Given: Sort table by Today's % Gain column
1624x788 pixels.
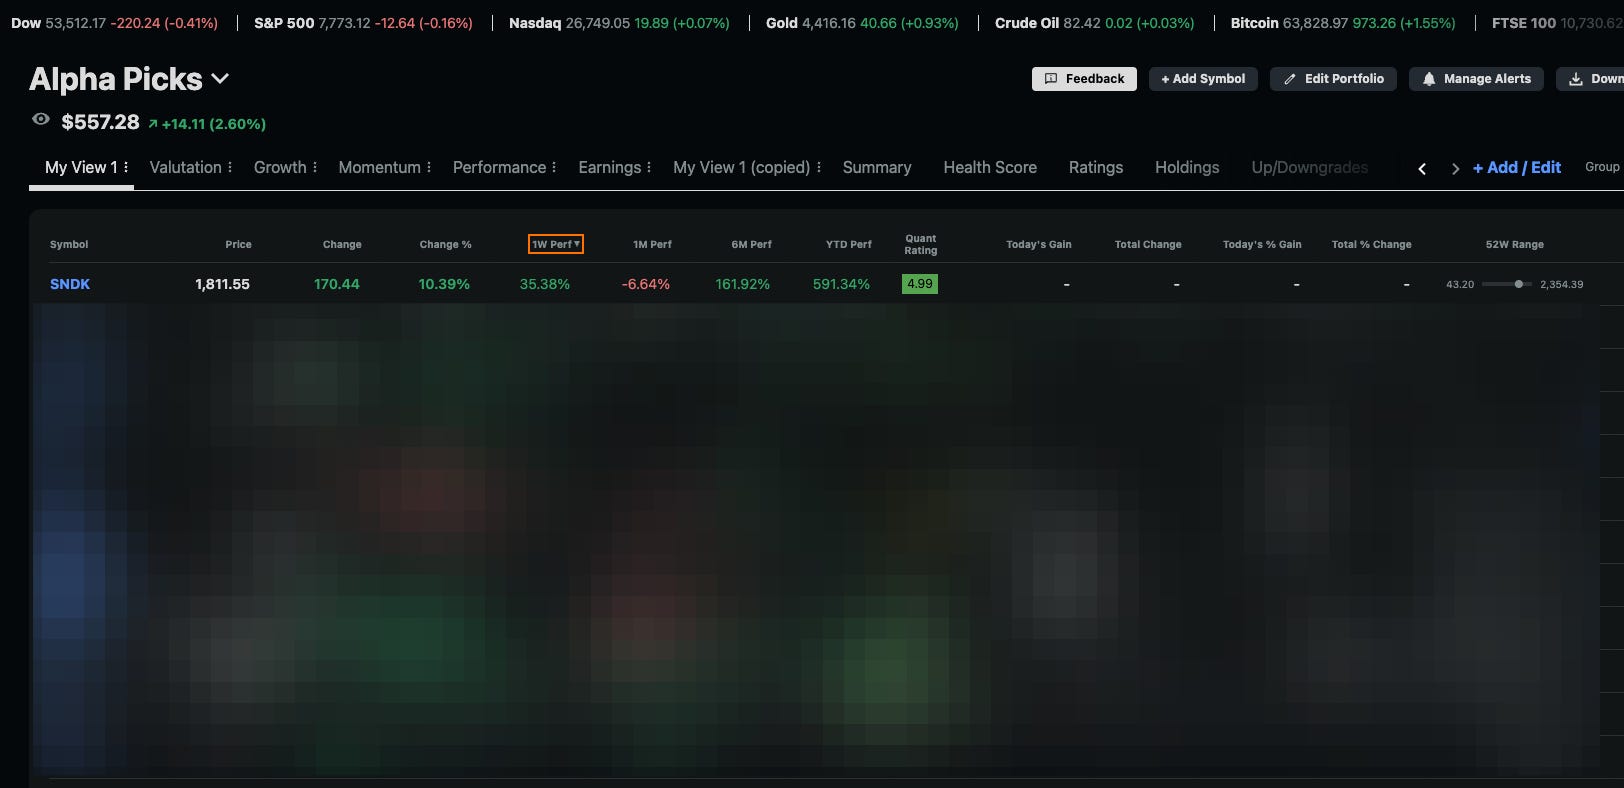Looking at the screenshot, I should tap(1262, 244).
